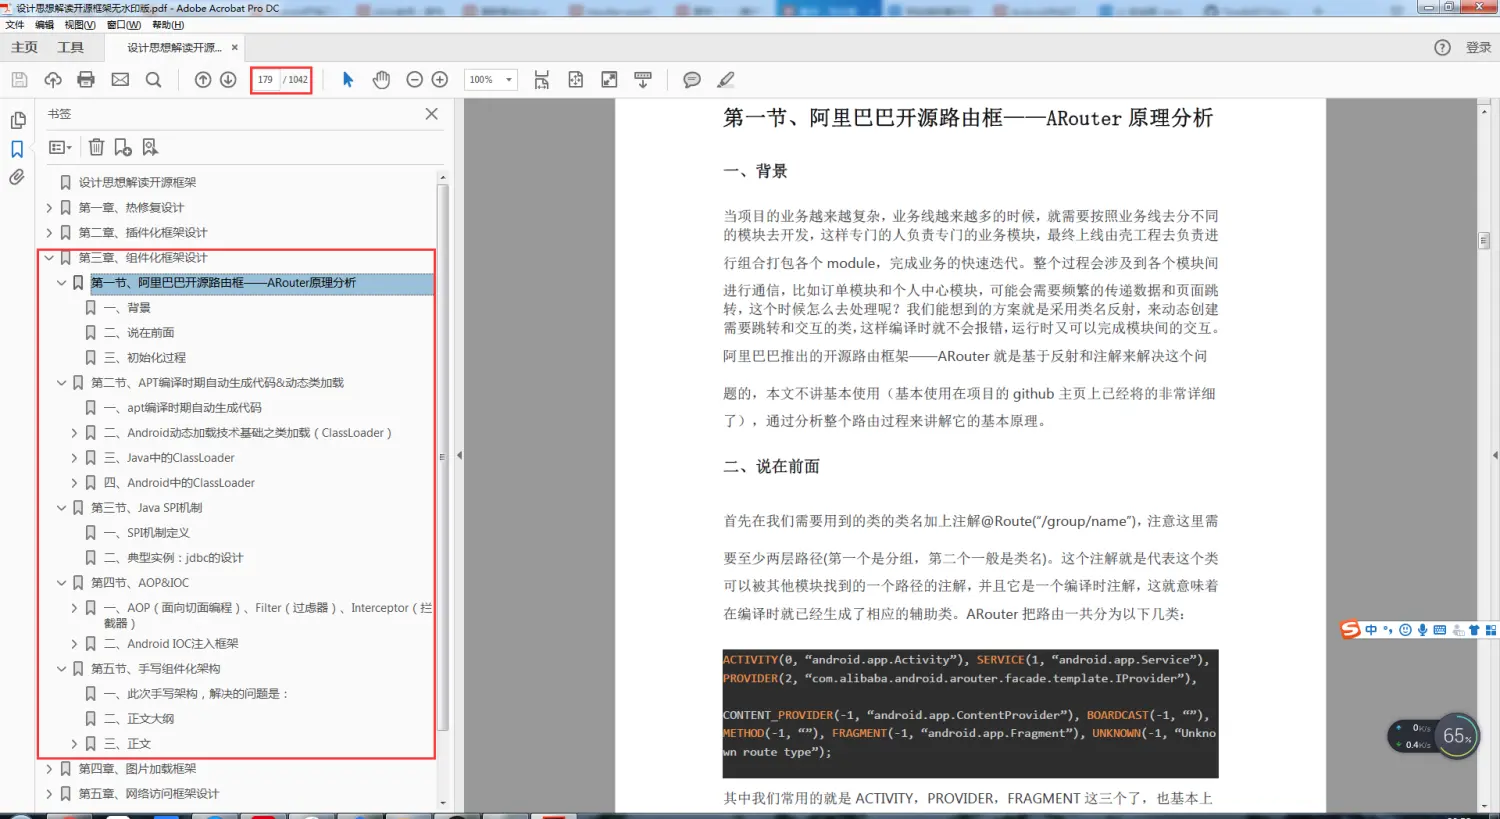This screenshot has height=819, width=1500.
Task: Expand 第二章、插件化框架设计 bookmark
Action: click(x=49, y=232)
